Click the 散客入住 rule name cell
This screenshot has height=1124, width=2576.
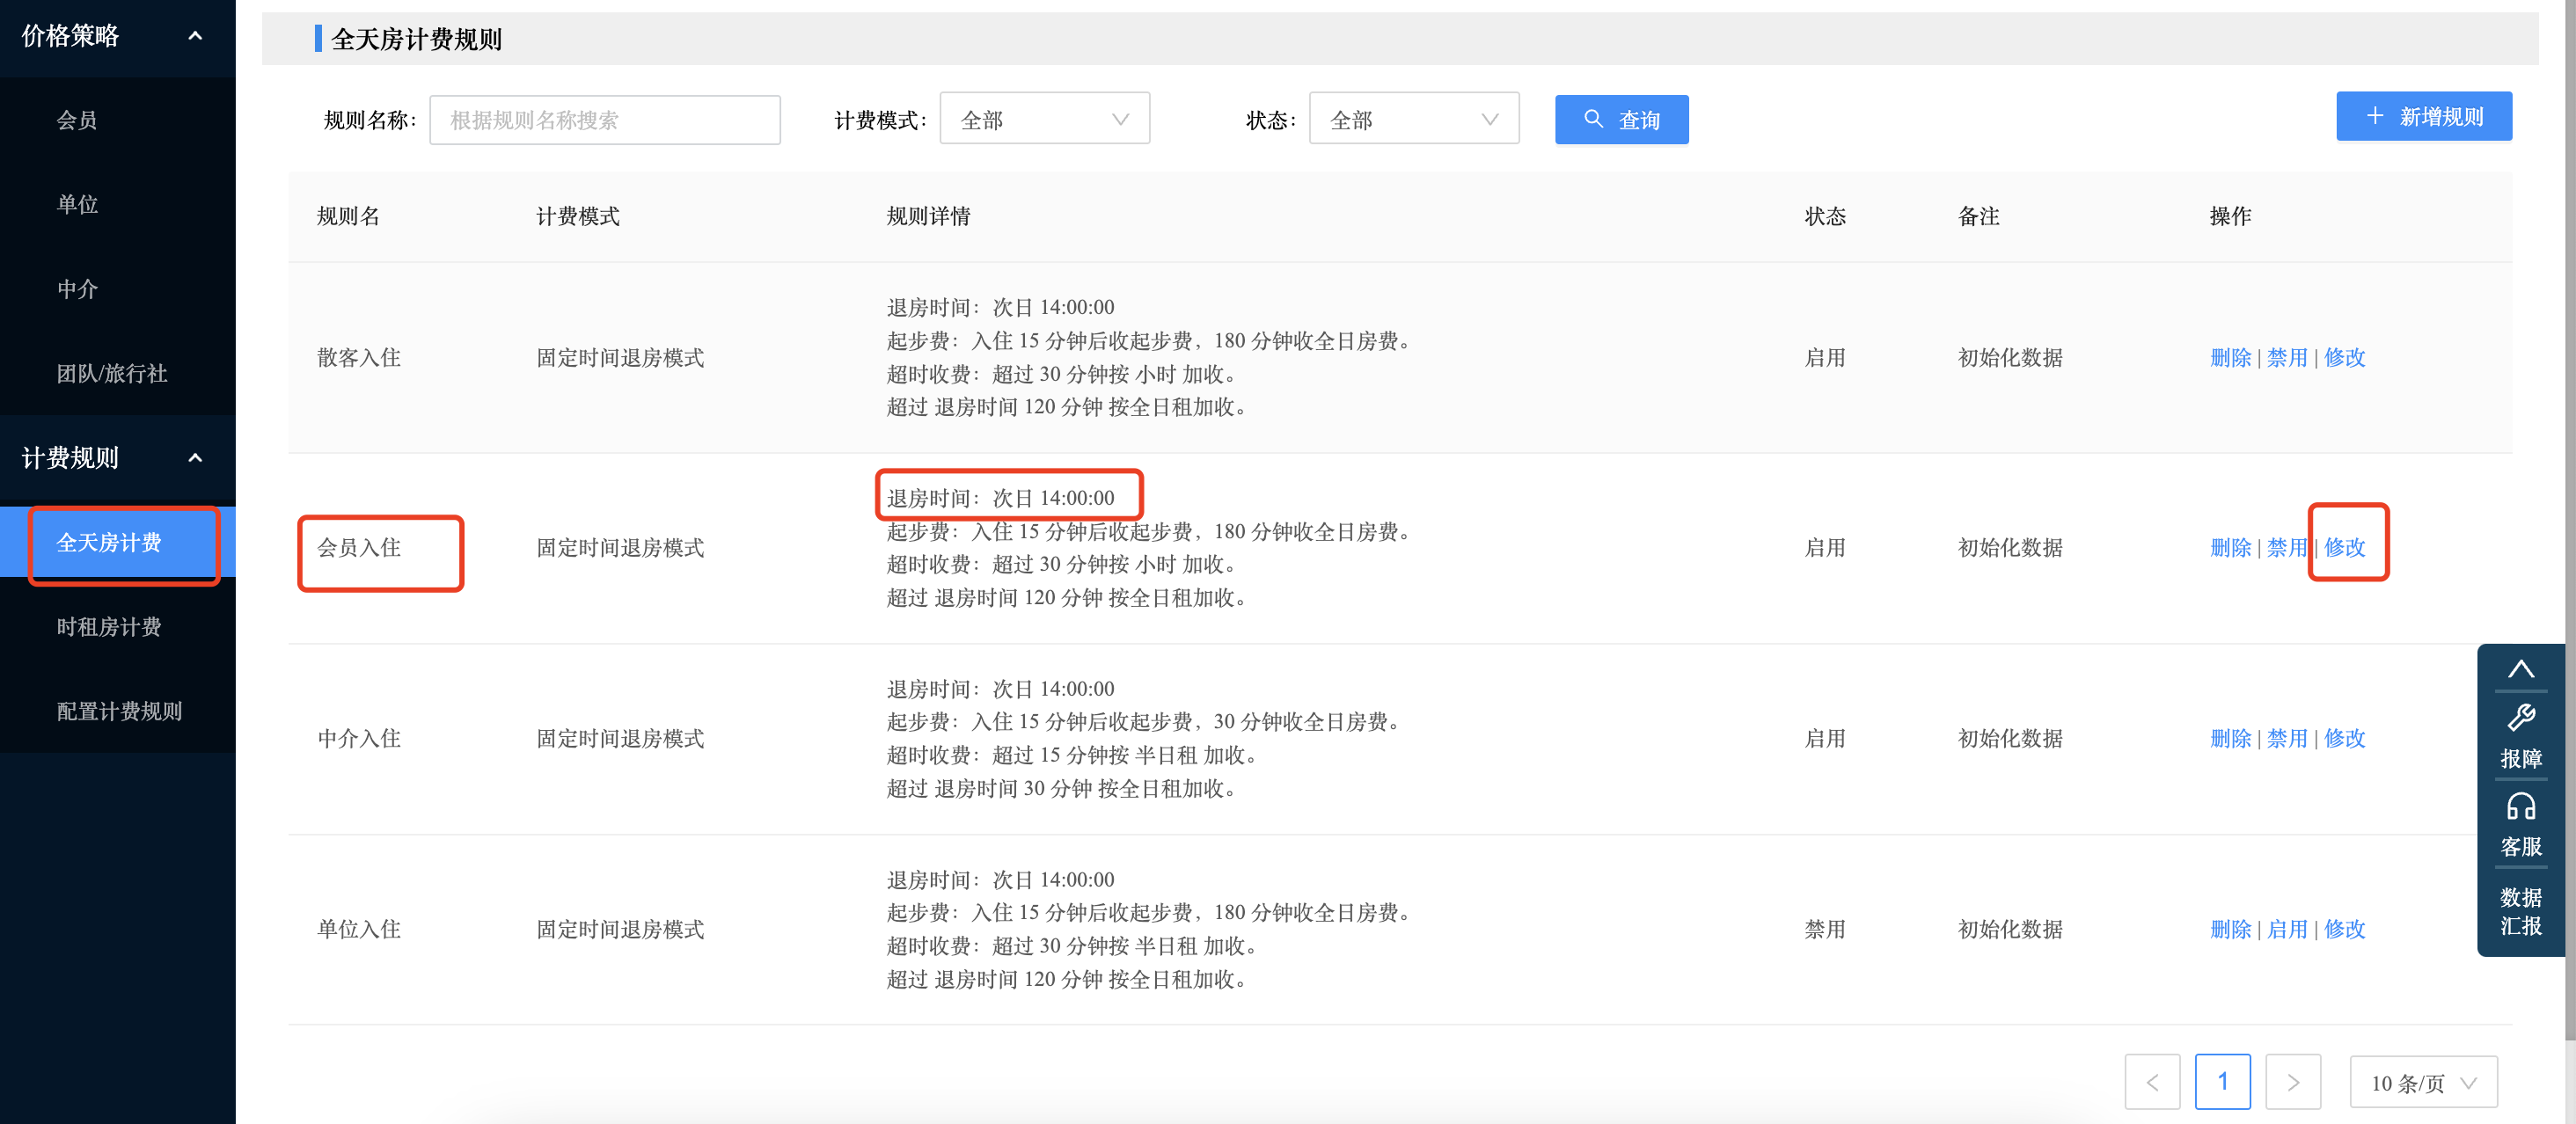pos(359,357)
